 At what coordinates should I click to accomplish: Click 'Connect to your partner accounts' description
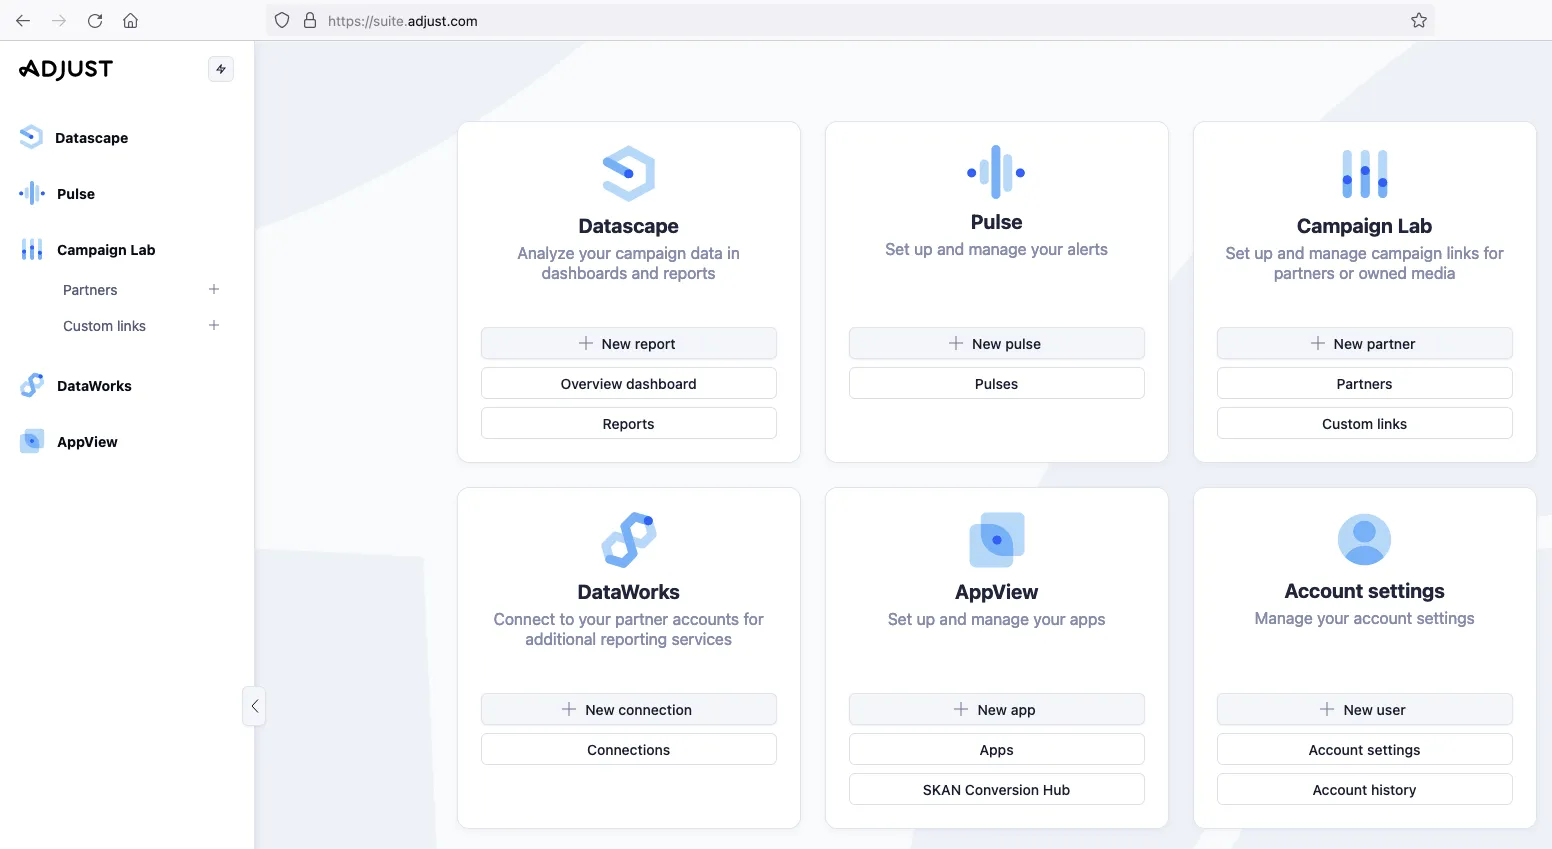[x=628, y=629]
